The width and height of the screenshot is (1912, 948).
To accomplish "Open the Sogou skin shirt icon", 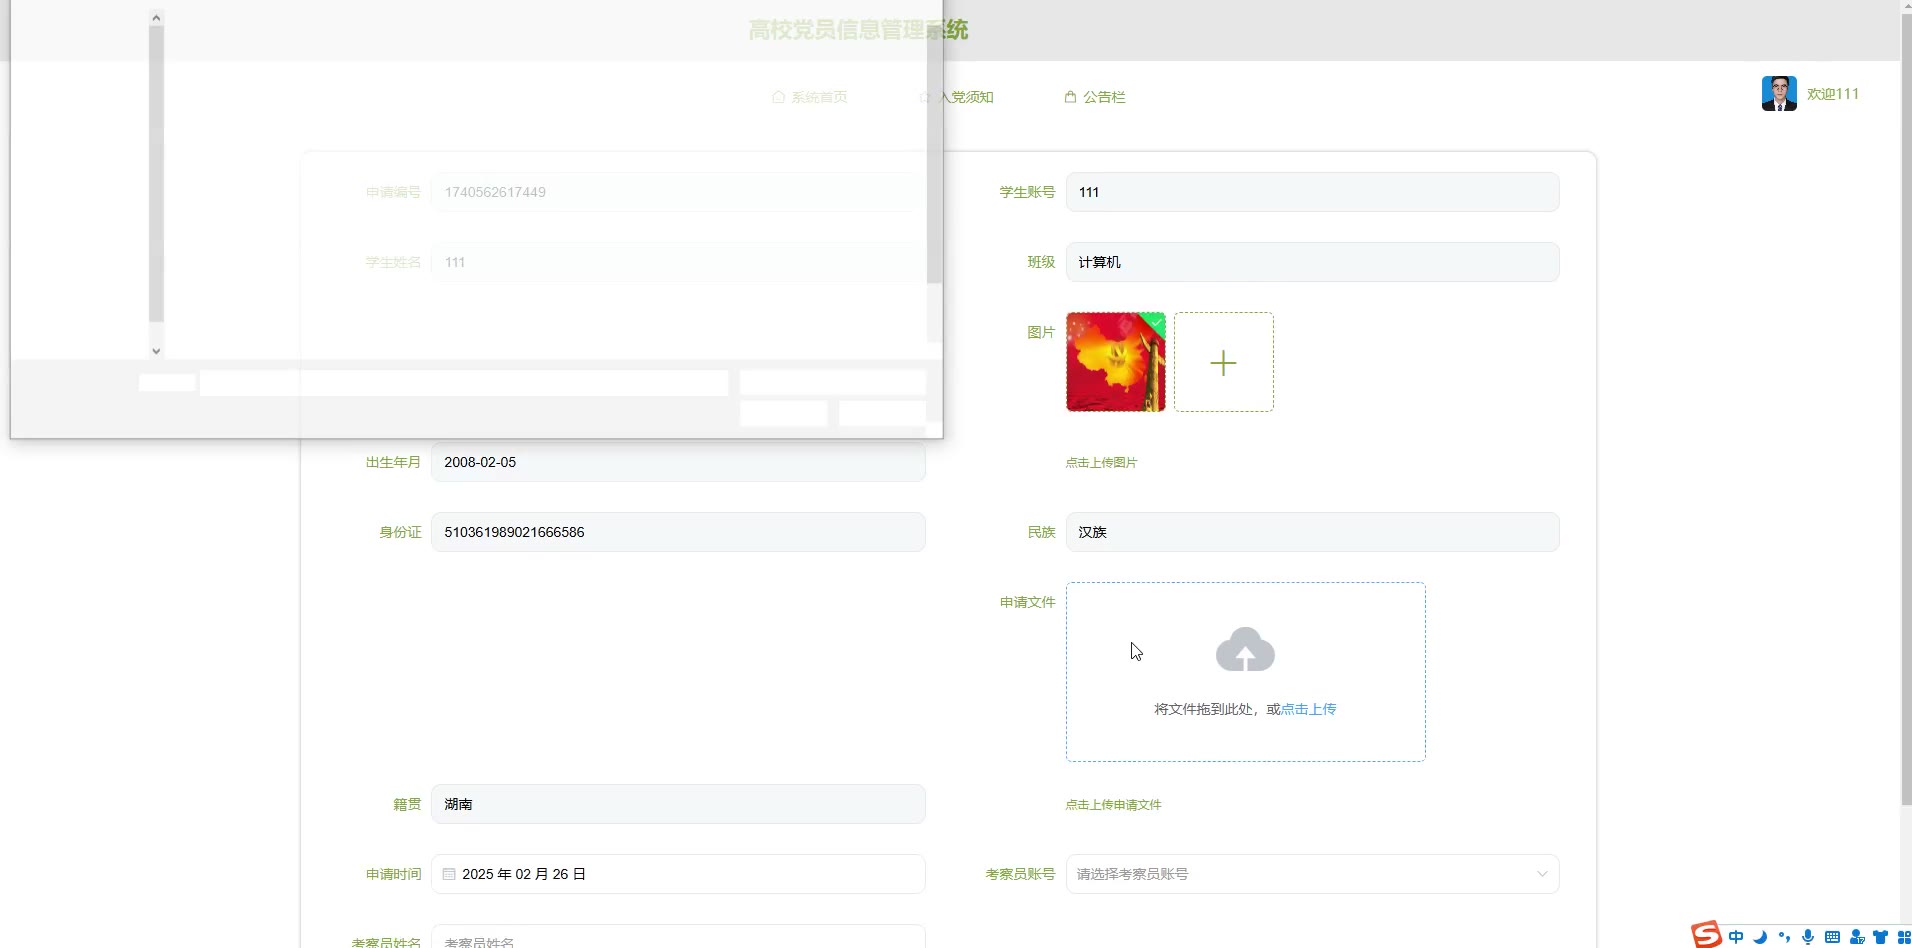I will point(1881,937).
